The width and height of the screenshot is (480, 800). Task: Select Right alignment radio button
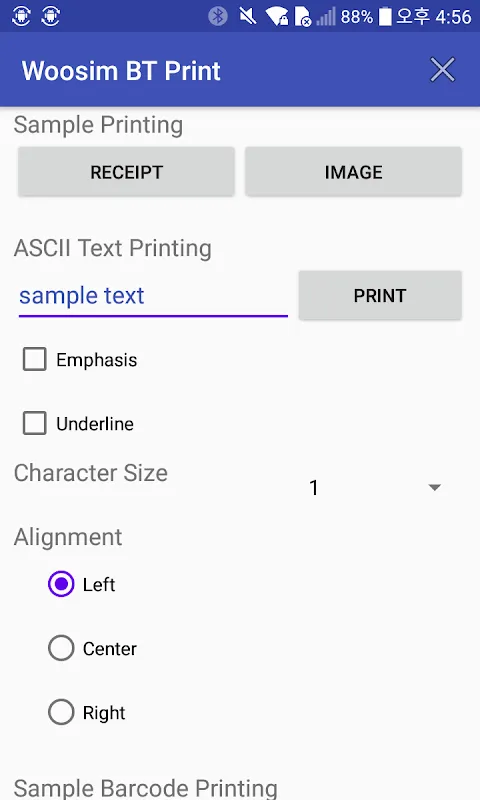tap(61, 712)
